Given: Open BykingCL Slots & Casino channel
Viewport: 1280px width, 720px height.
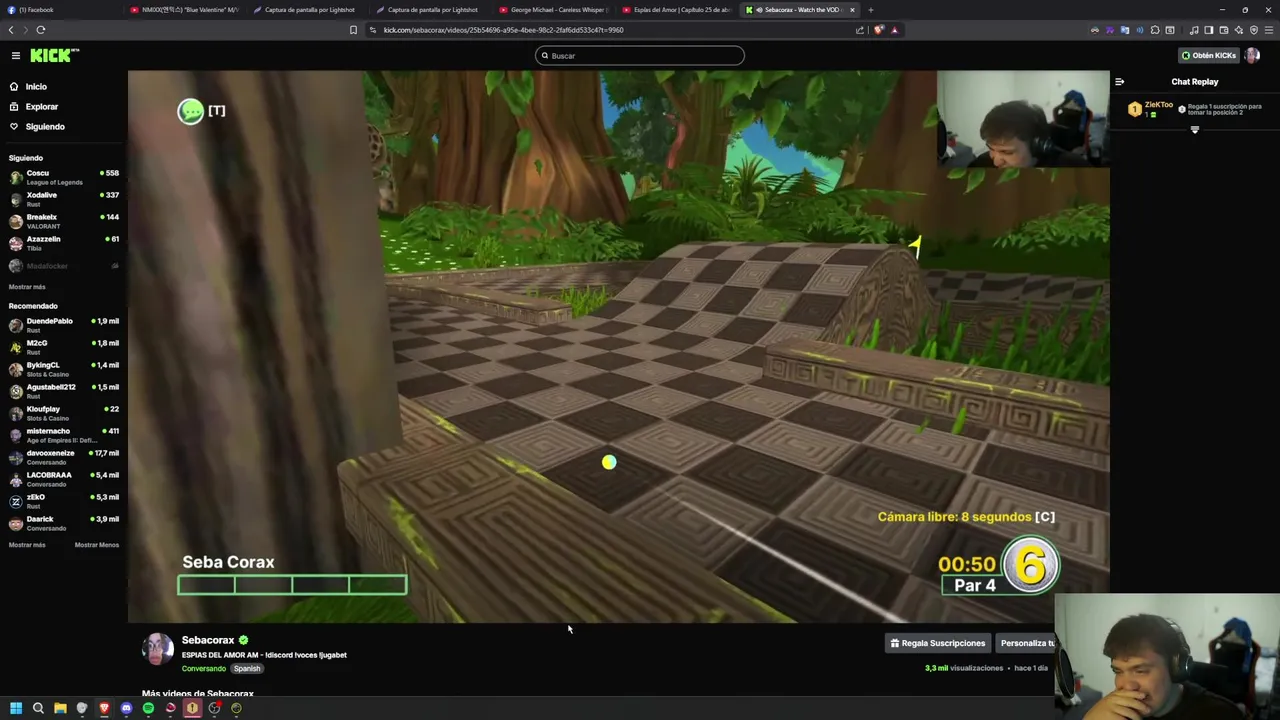Looking at the screenshot, I should pyautogui.click(x=62, y=369).
